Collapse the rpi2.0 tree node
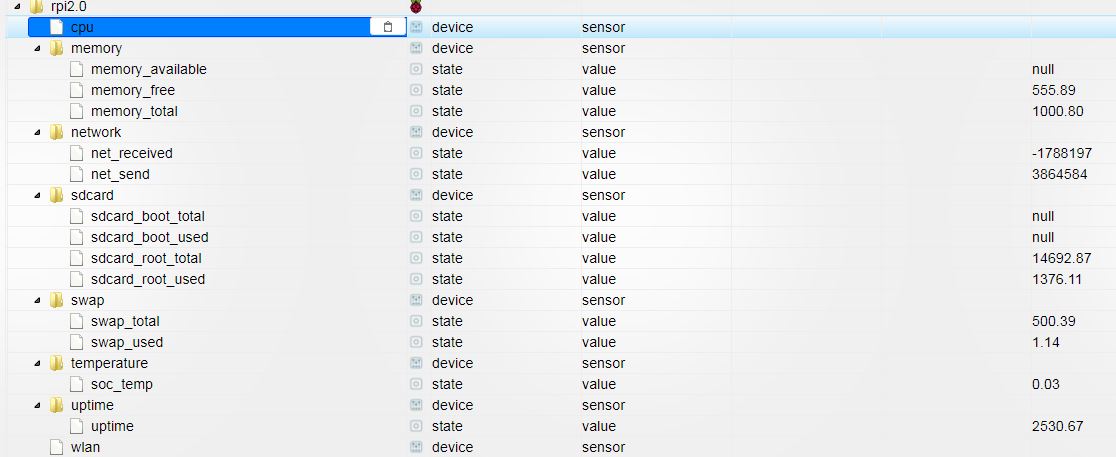The width and height of the screenshot is (1116, 457). 17,6
